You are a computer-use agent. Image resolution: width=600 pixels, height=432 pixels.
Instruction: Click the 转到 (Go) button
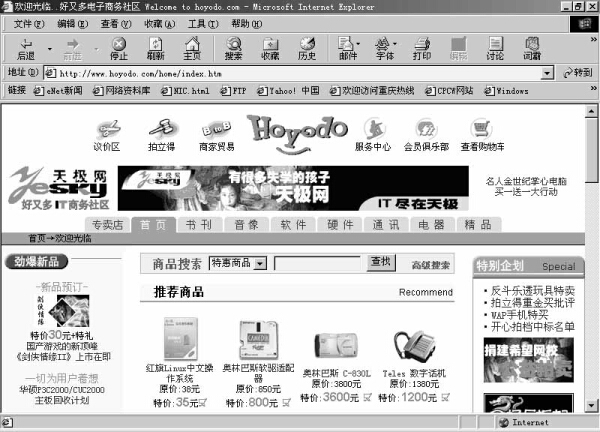click(x=578, y=73)
